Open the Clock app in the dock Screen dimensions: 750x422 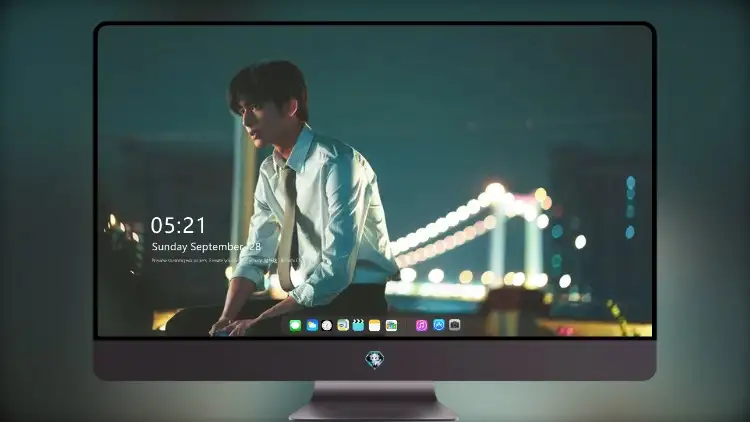click(327, 326)
